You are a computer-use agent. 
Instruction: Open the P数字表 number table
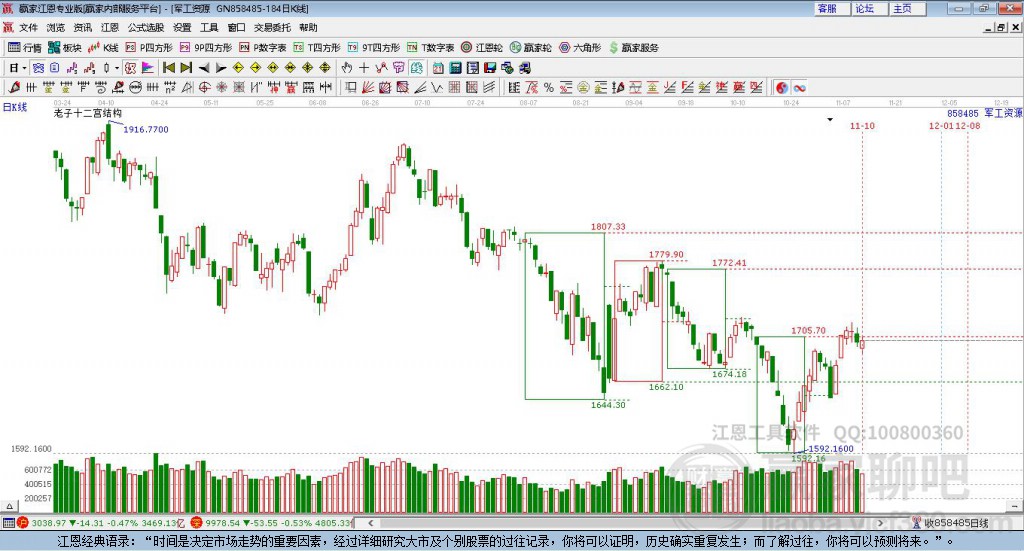tap(263, 48)
